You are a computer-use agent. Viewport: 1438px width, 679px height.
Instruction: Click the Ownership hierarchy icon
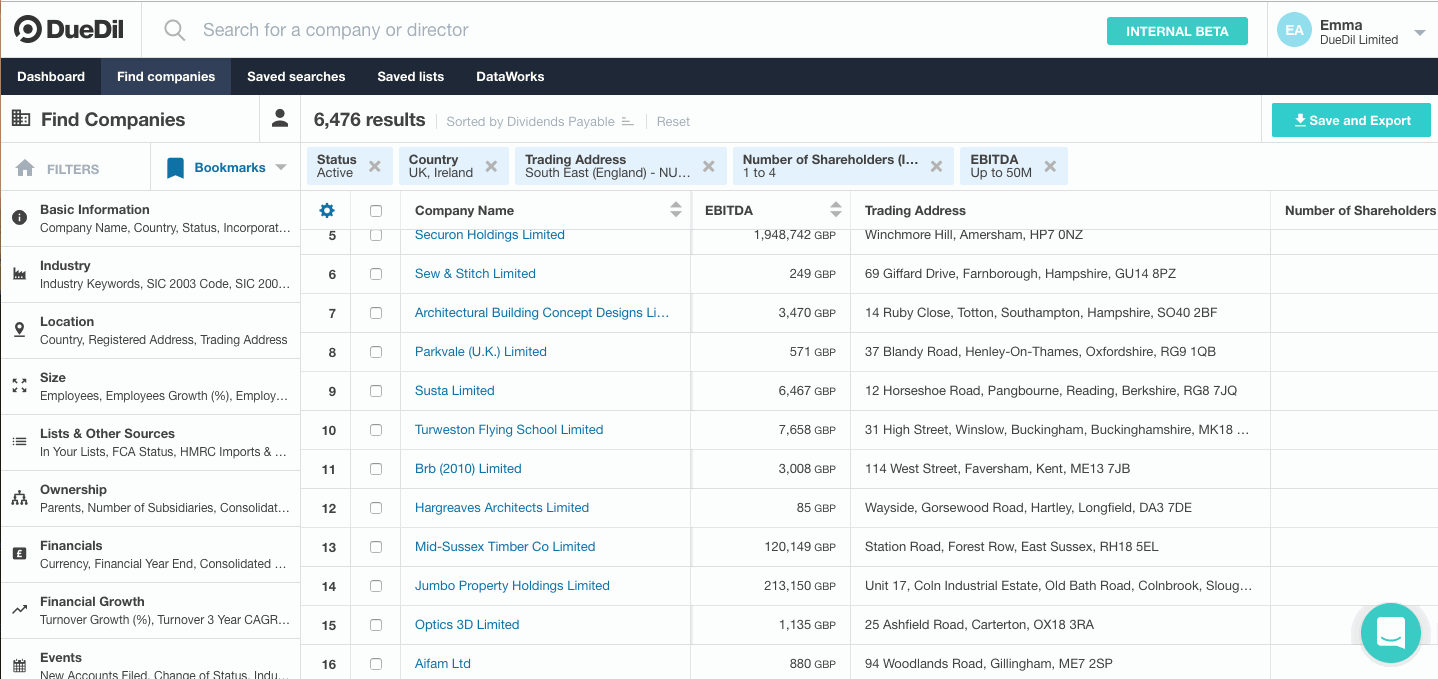[19, 498]
